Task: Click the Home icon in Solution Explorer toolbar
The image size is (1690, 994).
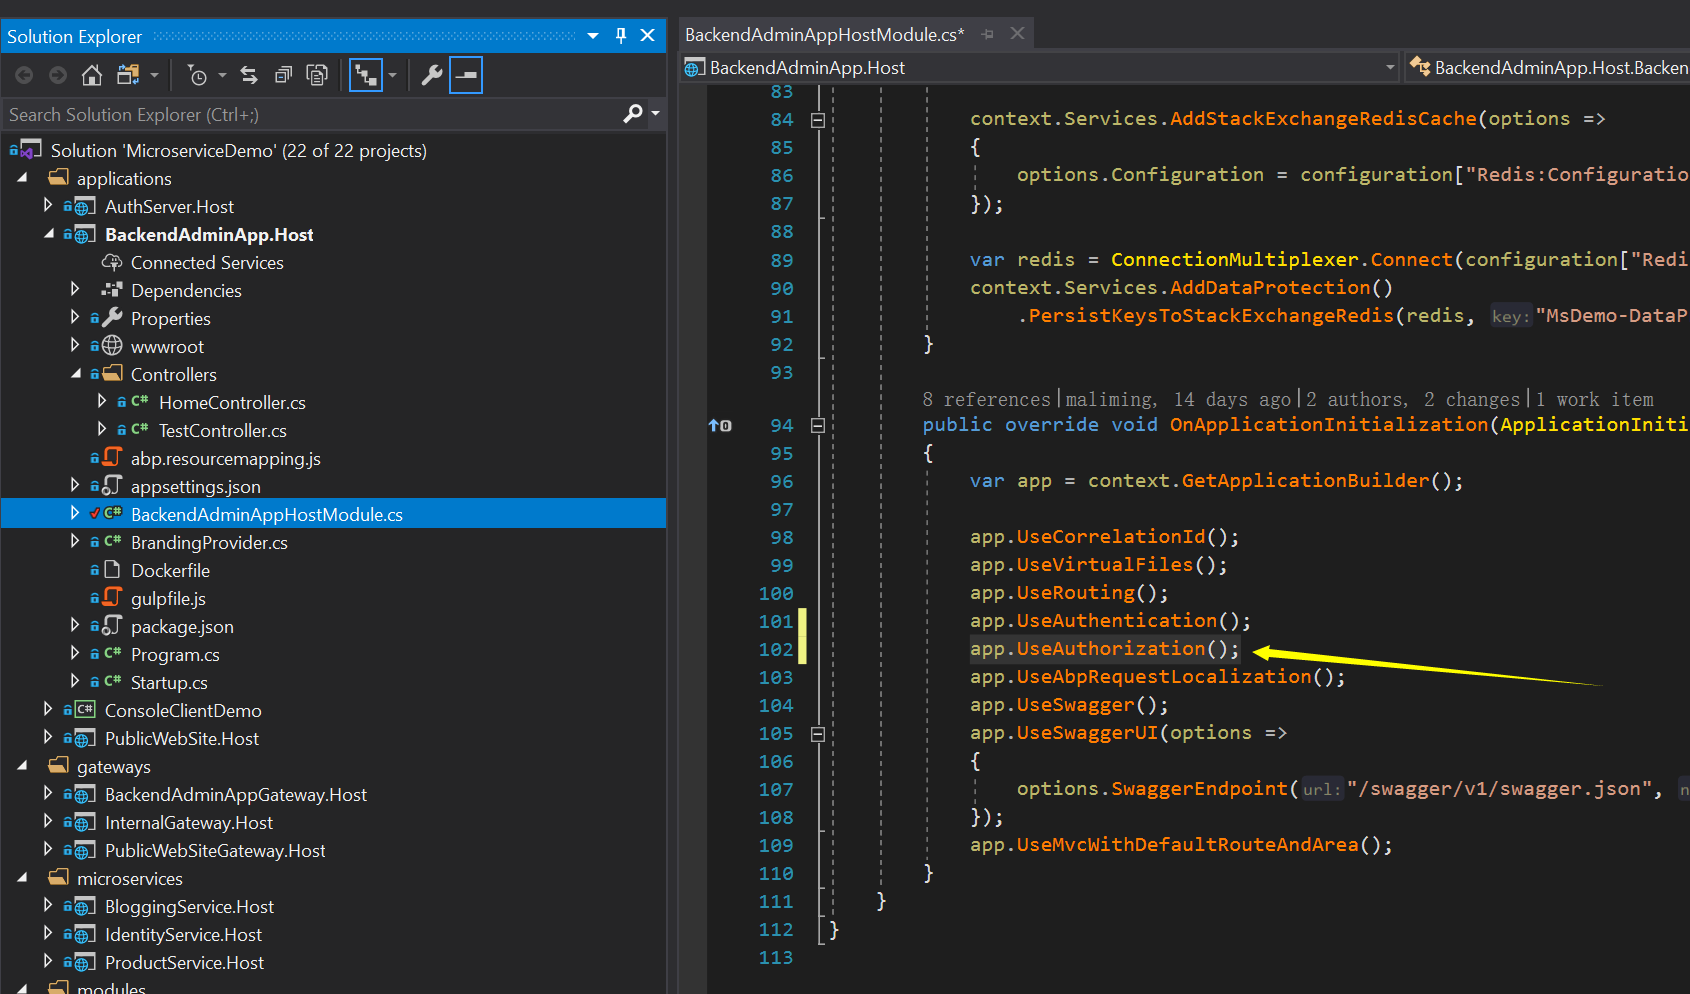Action: point(91,74)
